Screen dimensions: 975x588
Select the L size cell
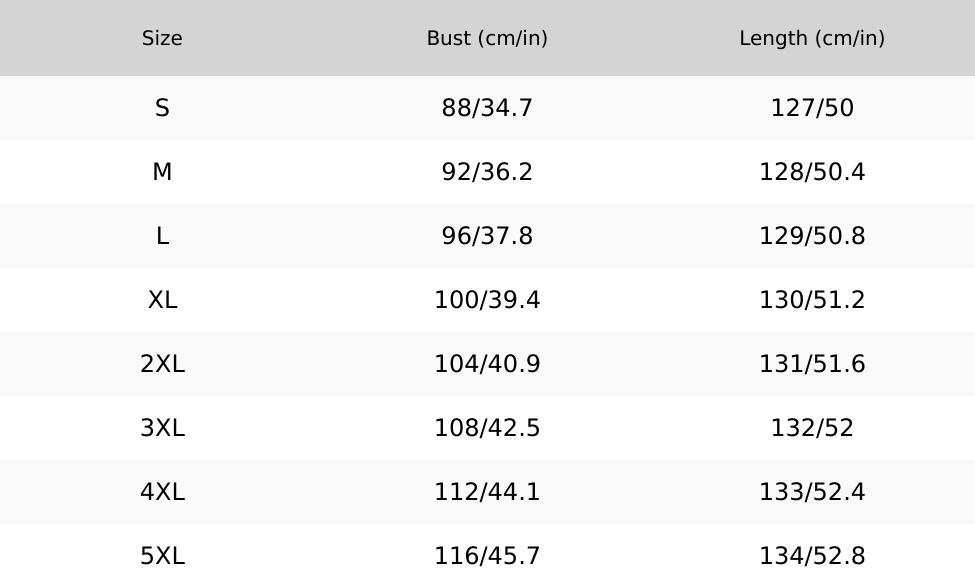pyautogui.click(x=162, y=236)
